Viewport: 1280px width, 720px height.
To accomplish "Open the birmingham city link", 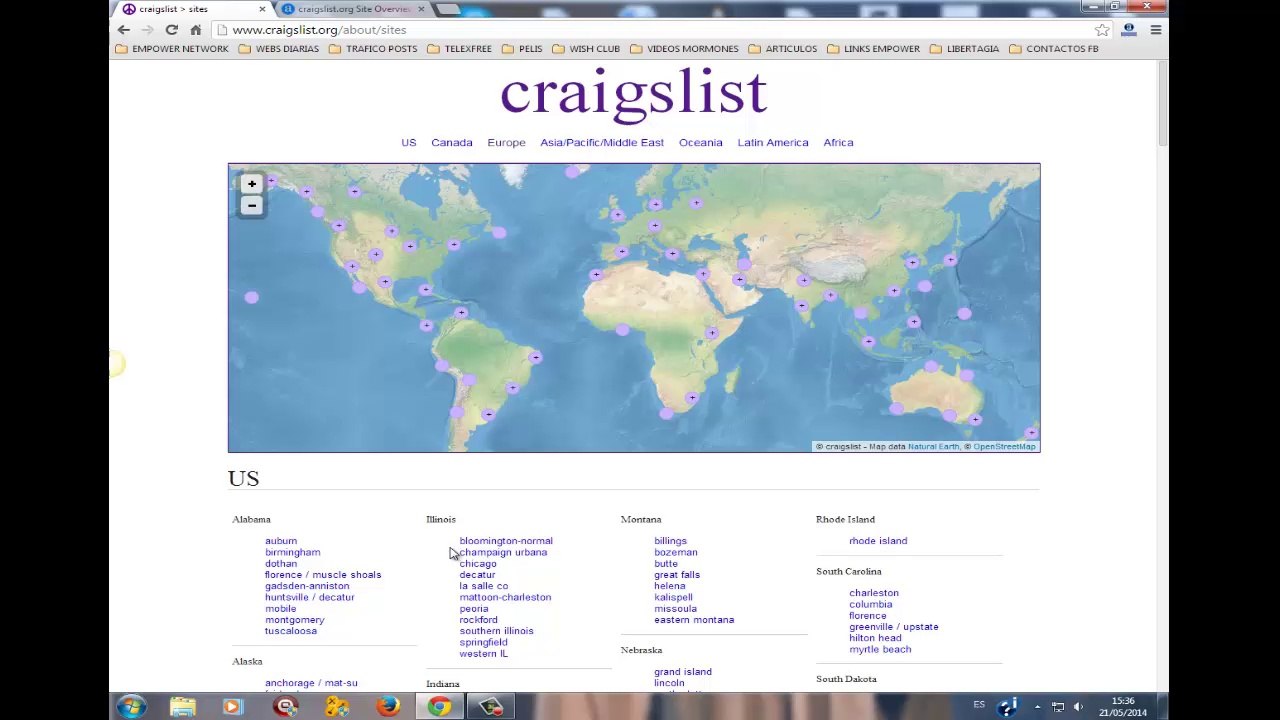I will [x=293, y=552].
